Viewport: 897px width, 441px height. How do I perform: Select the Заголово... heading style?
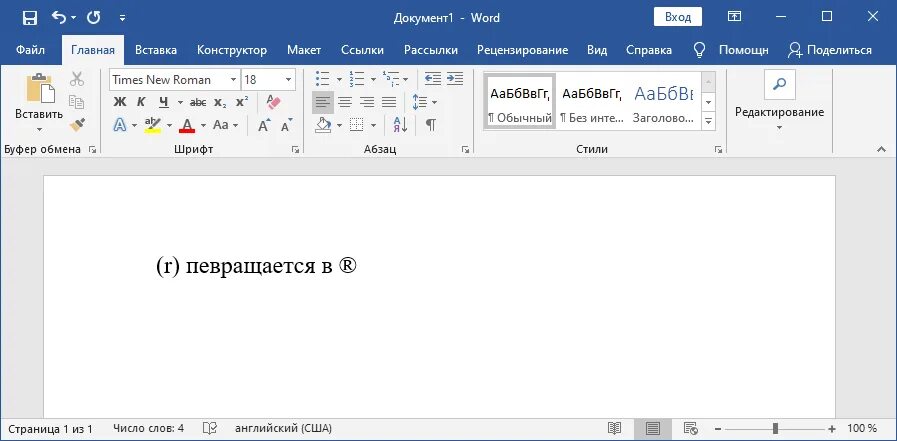coord(664,102)
